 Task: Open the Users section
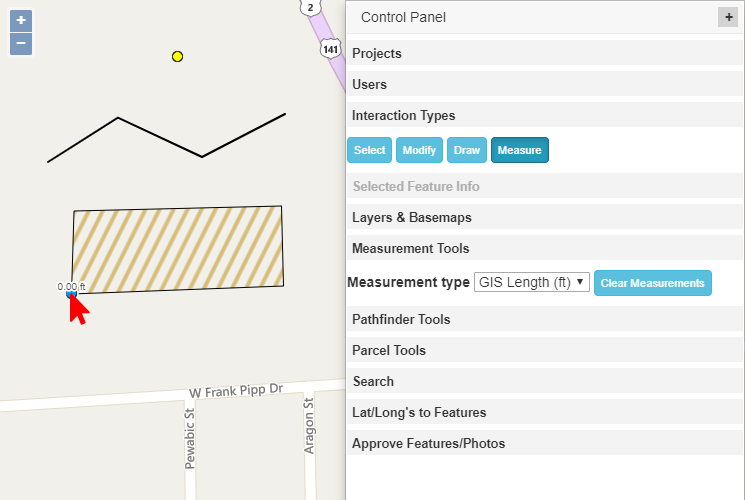tap(369, 85)
